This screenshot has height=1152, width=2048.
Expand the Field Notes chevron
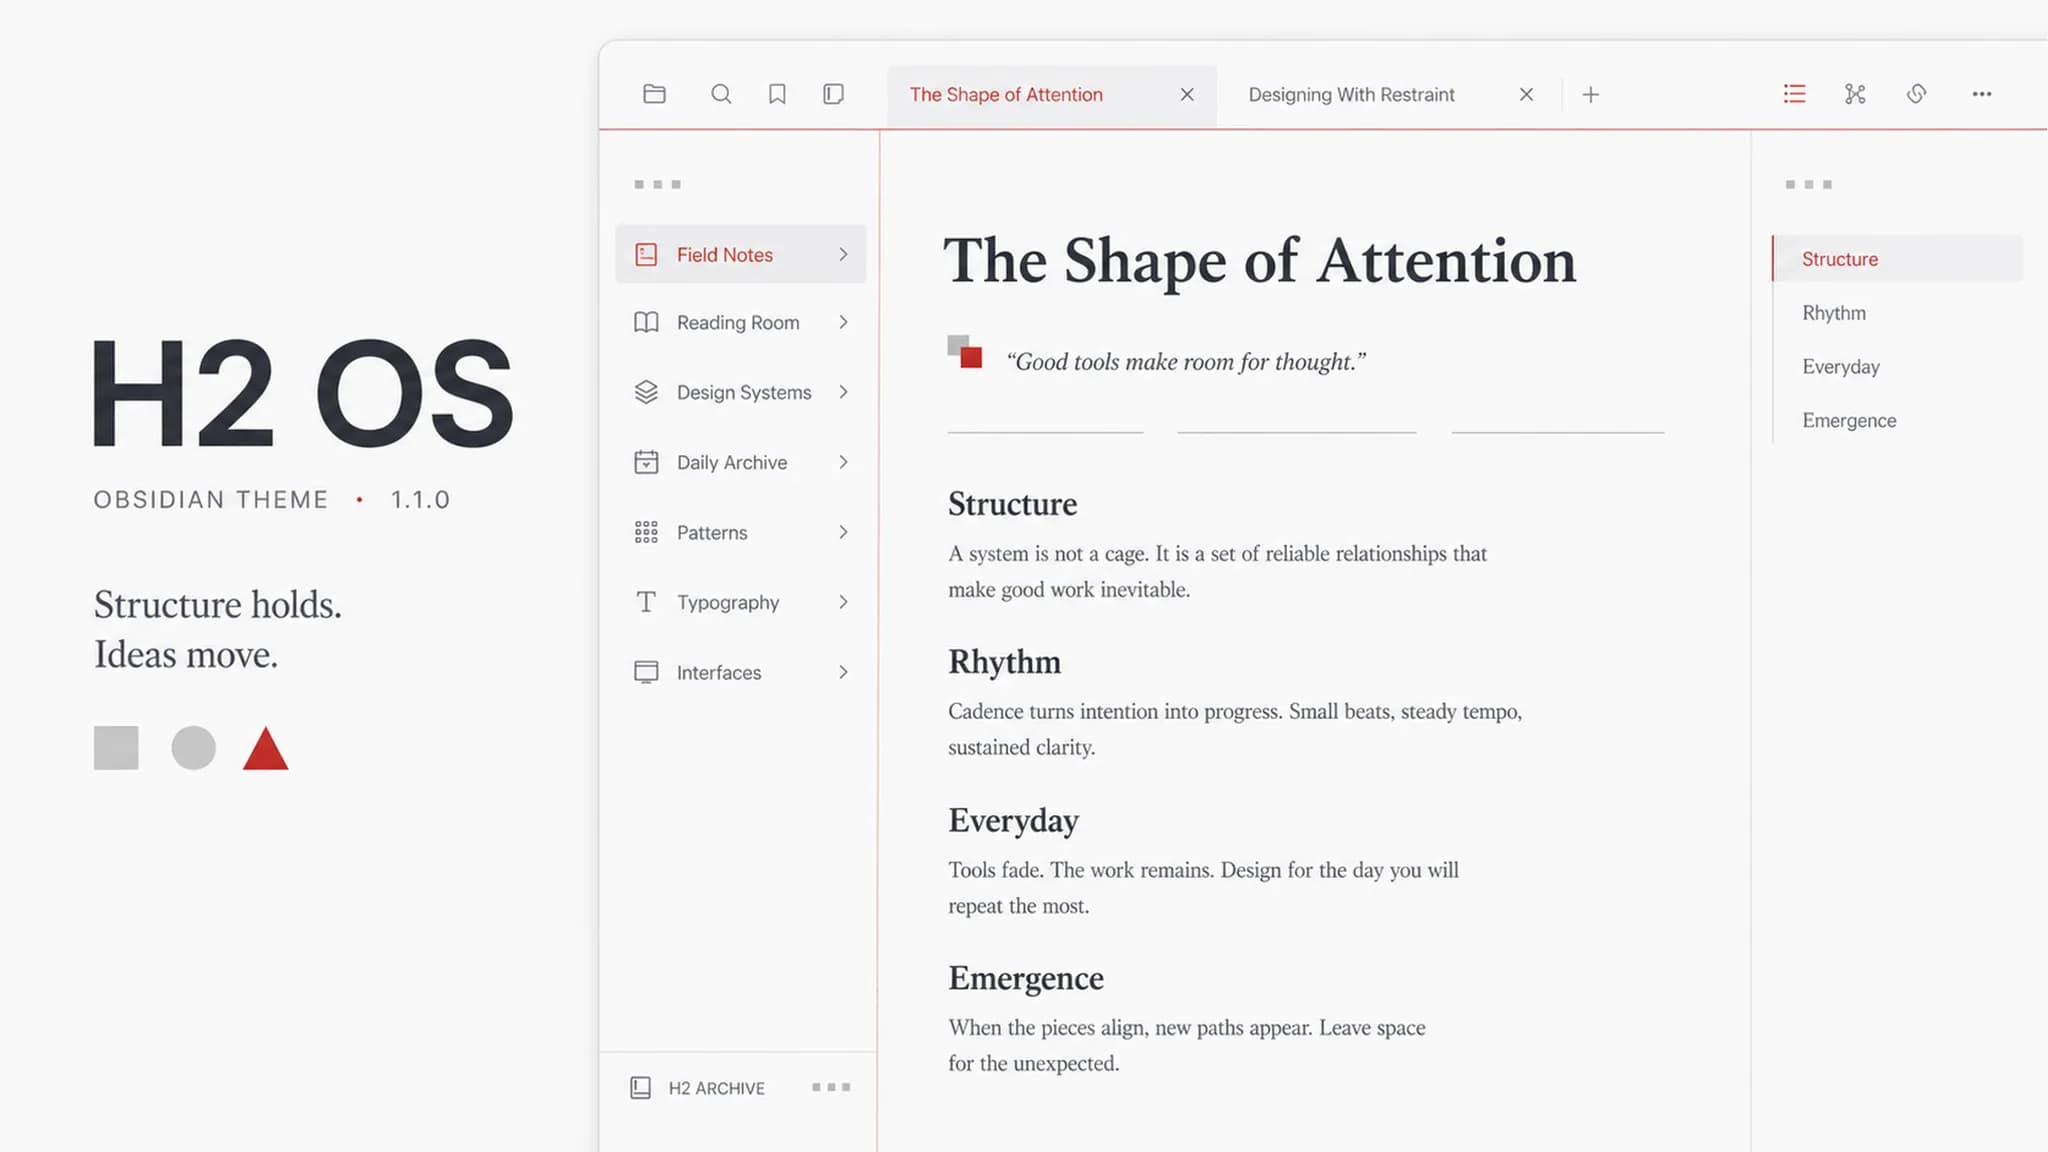[x=843, y=254]
